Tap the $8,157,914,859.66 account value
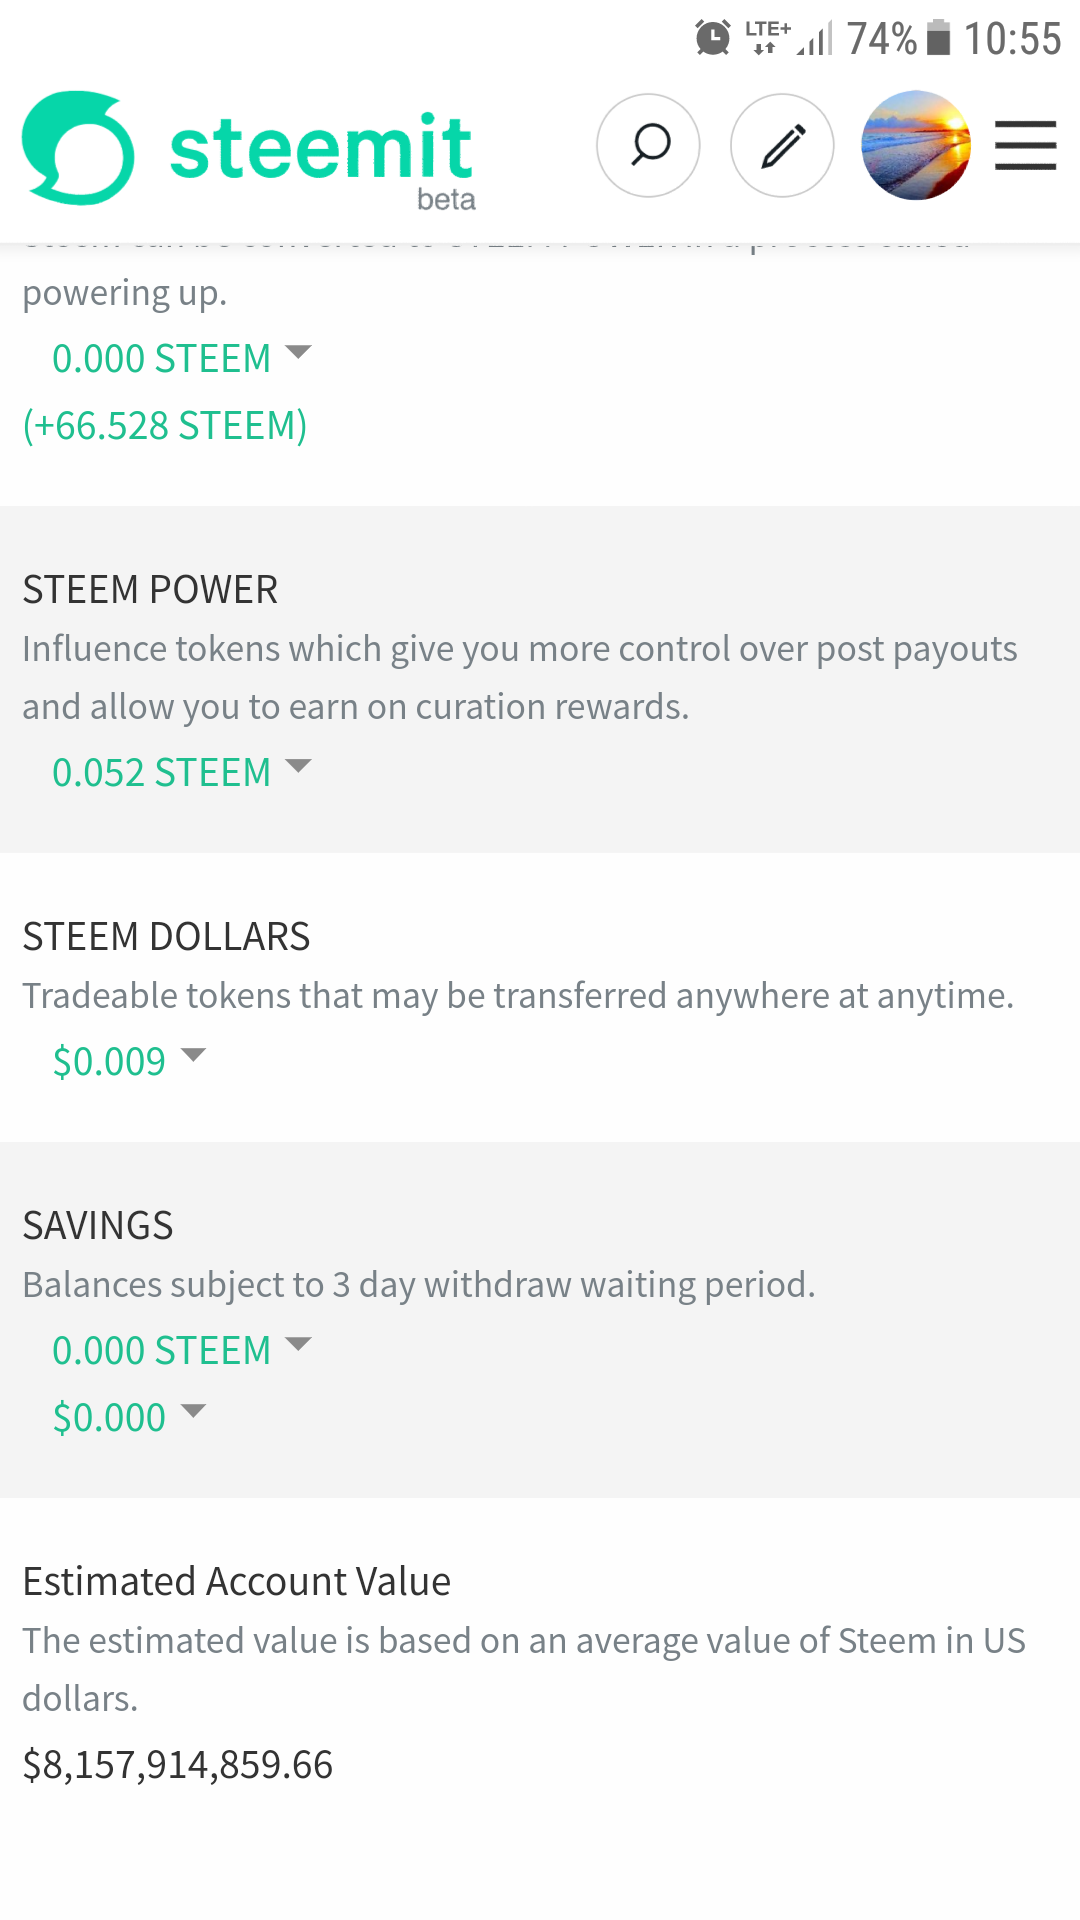This screenshot has height=1920, width=1080. click(x=178, y=1765)
